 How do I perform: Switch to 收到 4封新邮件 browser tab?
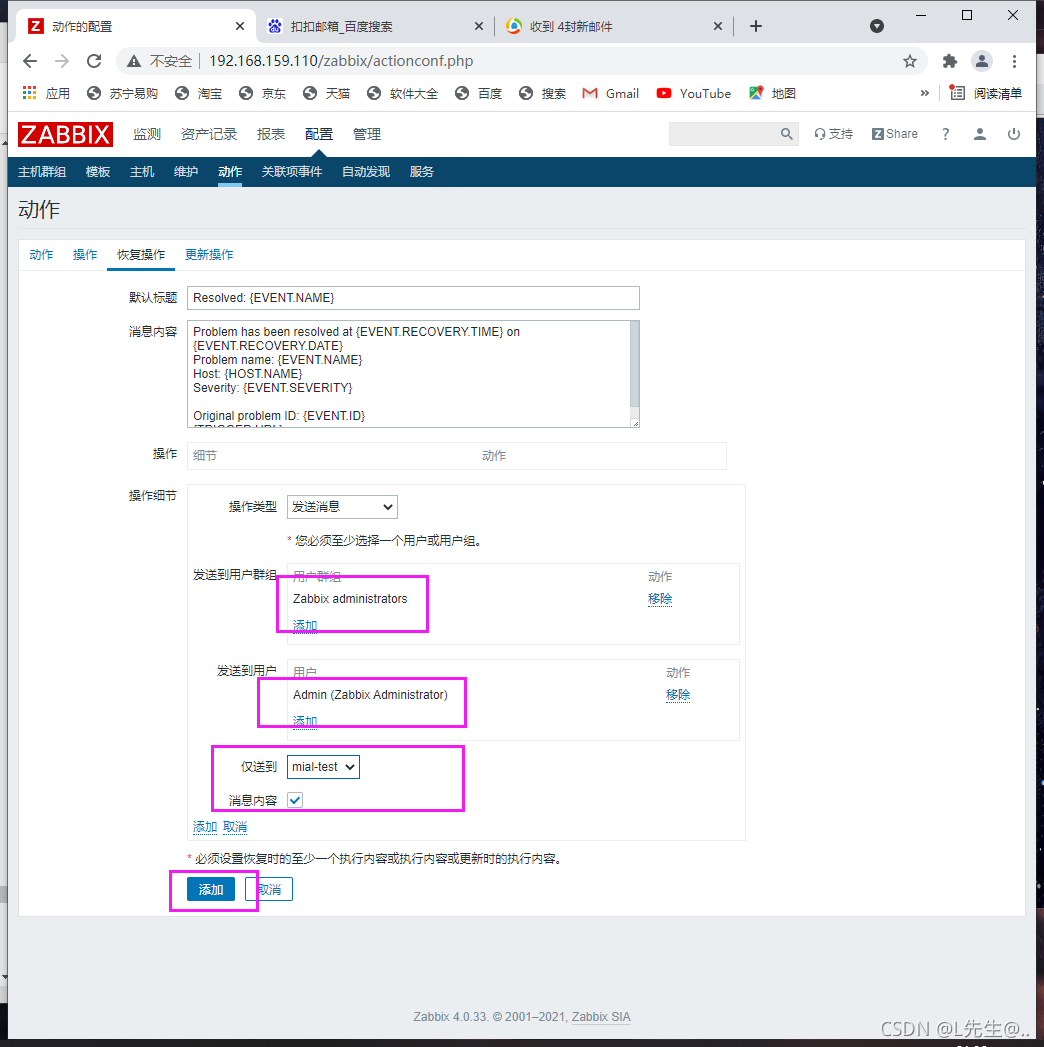[x=613, y=26]
